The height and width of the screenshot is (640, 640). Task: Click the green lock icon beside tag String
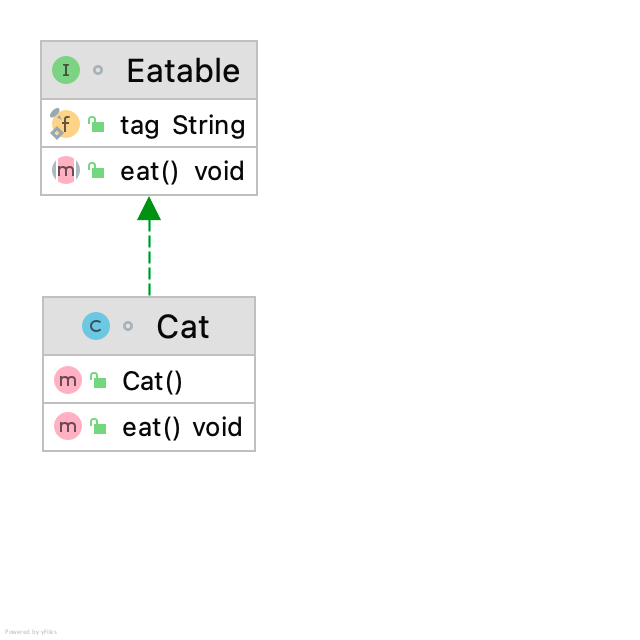click(x=96, y=125)
